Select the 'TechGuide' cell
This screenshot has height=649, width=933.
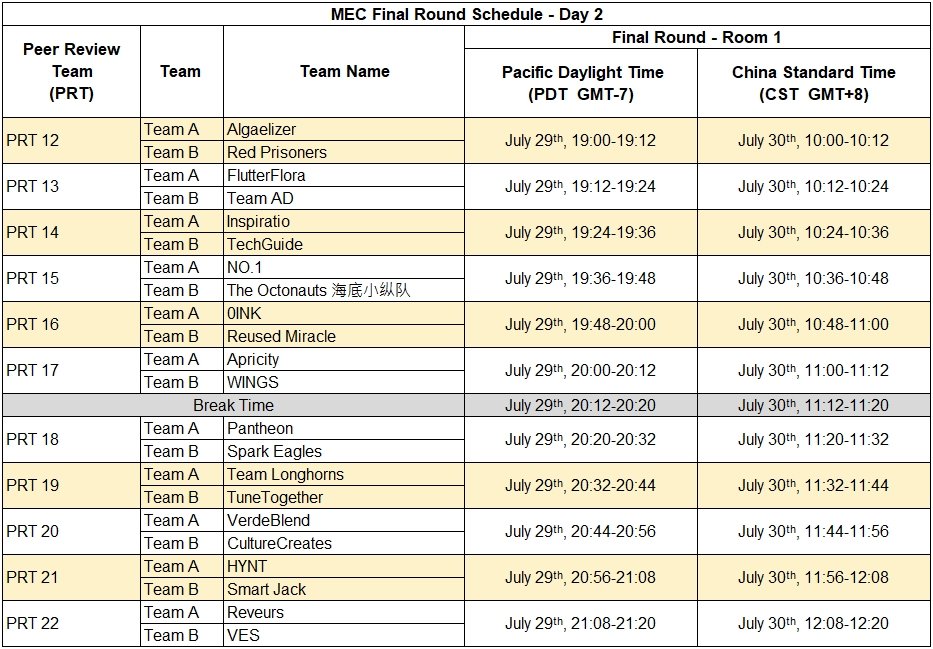(265, 244)
